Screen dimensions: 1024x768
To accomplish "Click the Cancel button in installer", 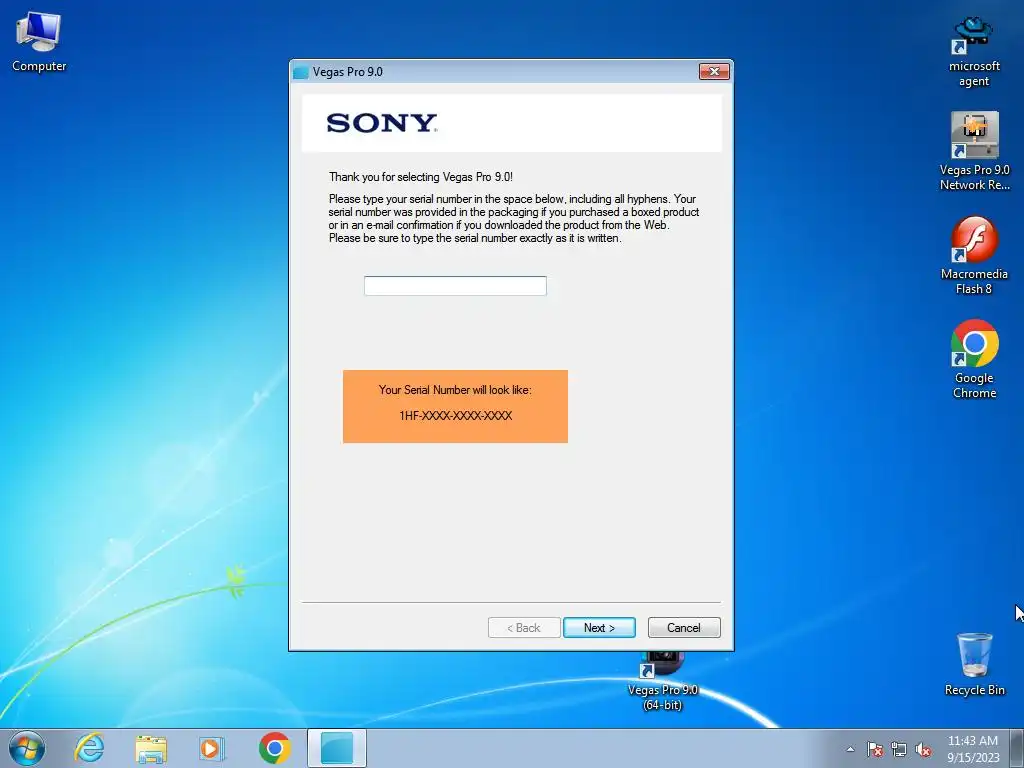I will (684, 628).
